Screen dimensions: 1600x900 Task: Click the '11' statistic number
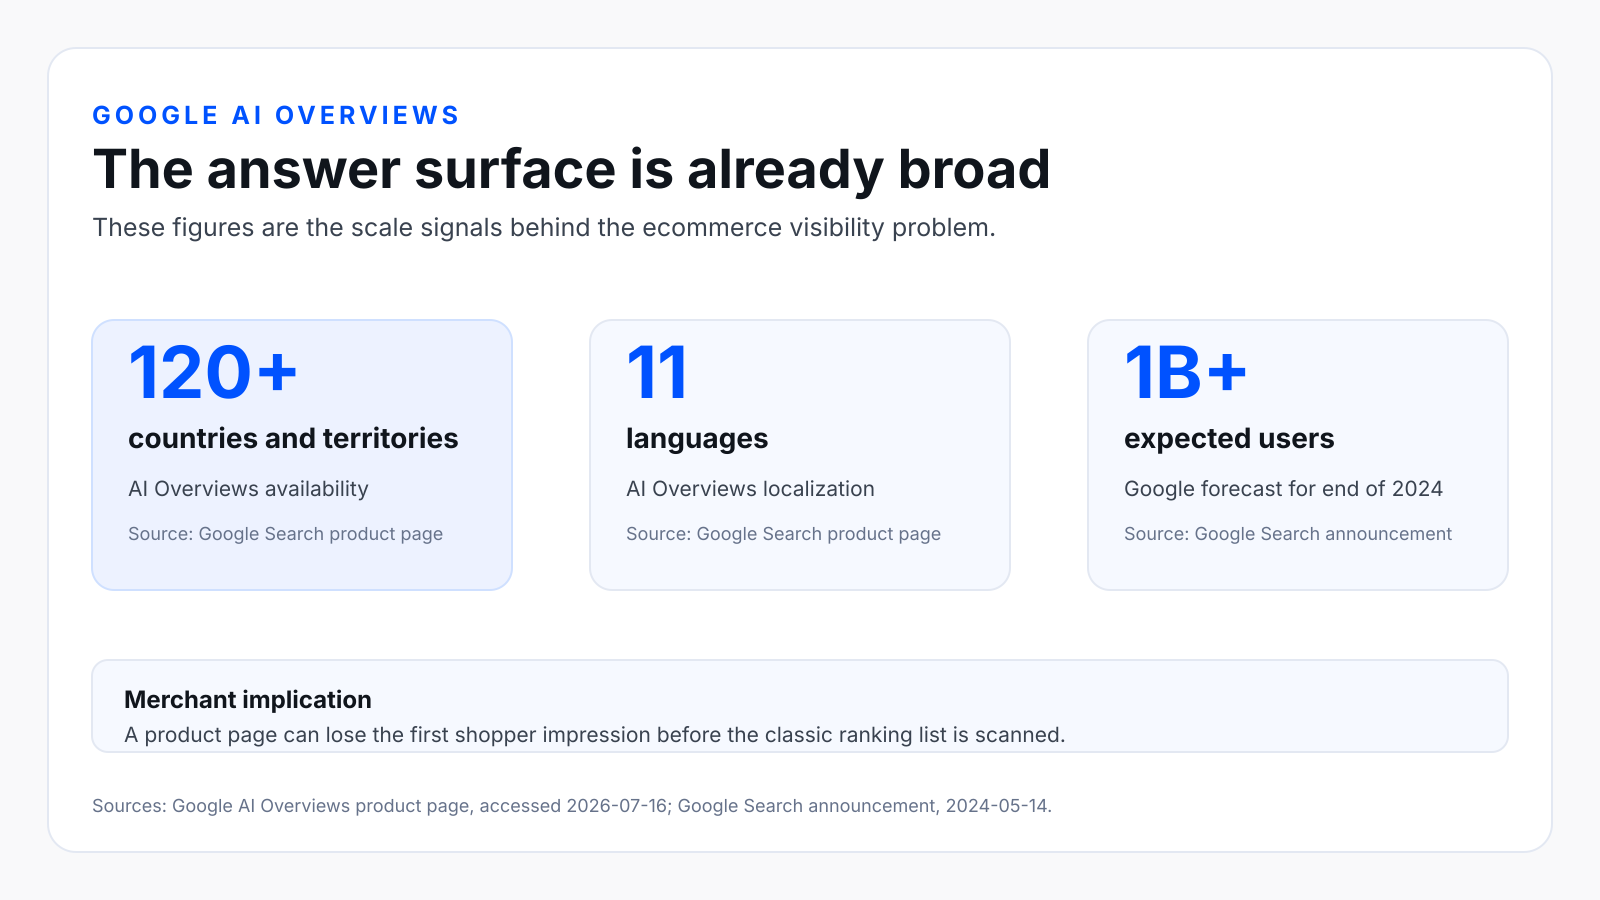(x=657, y=373)
